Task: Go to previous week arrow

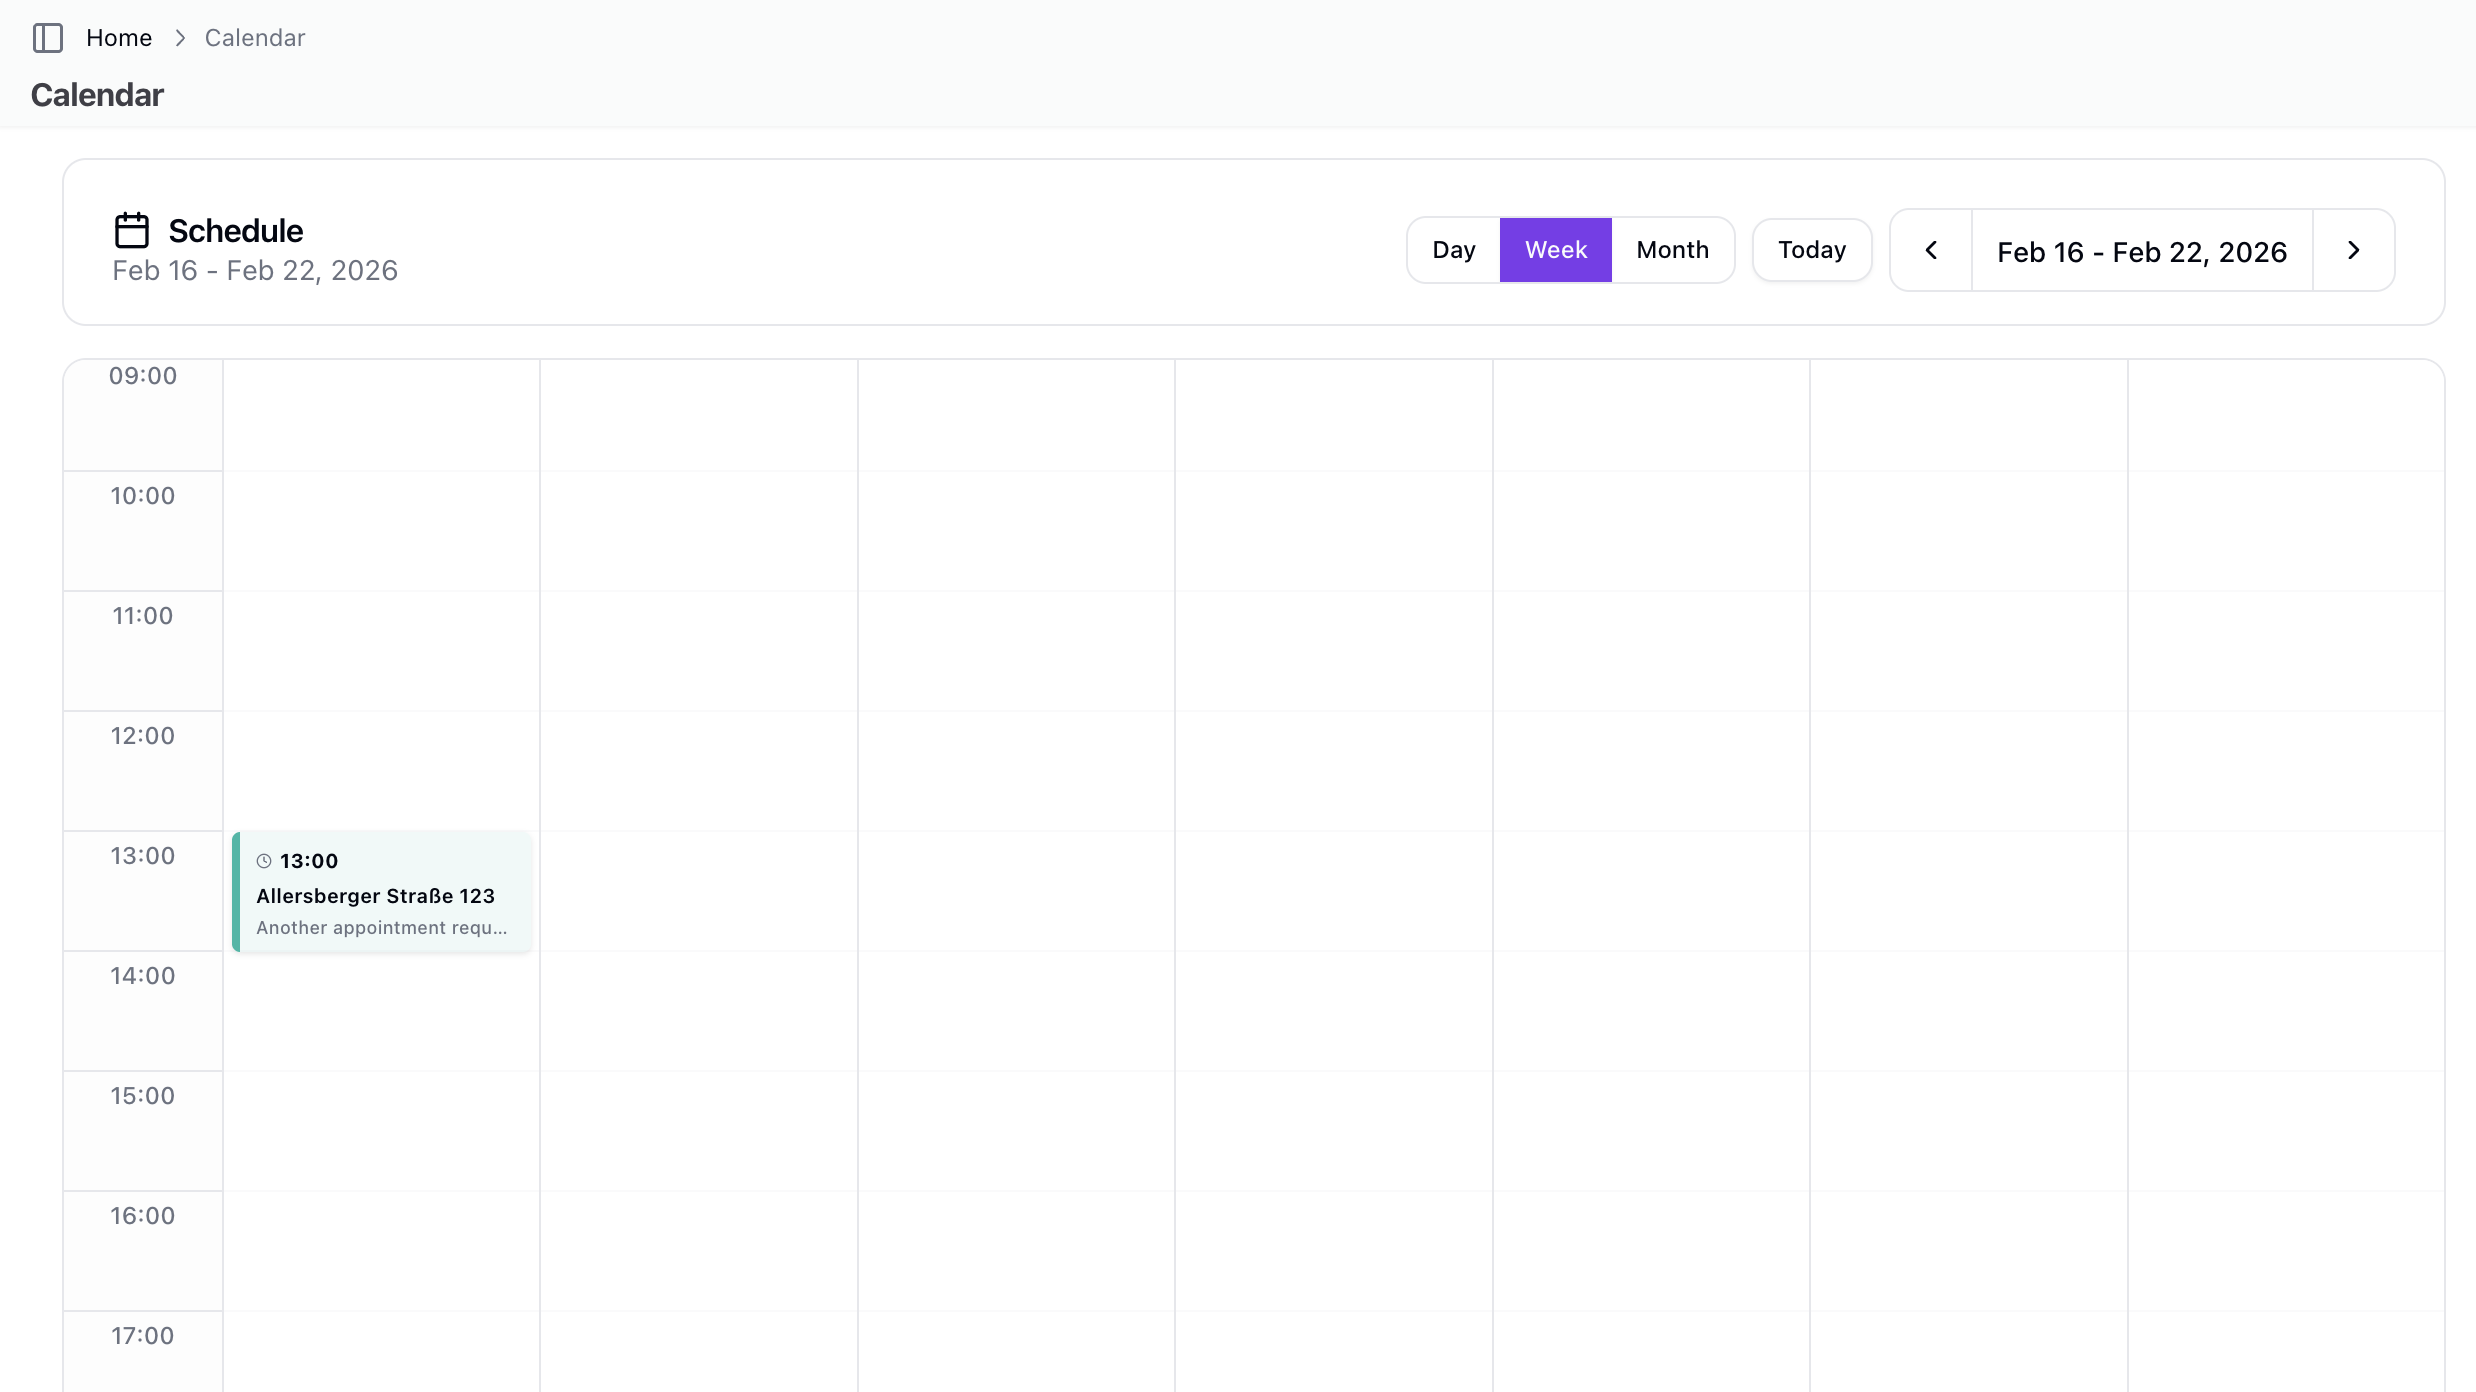Action: [1931, 250]
